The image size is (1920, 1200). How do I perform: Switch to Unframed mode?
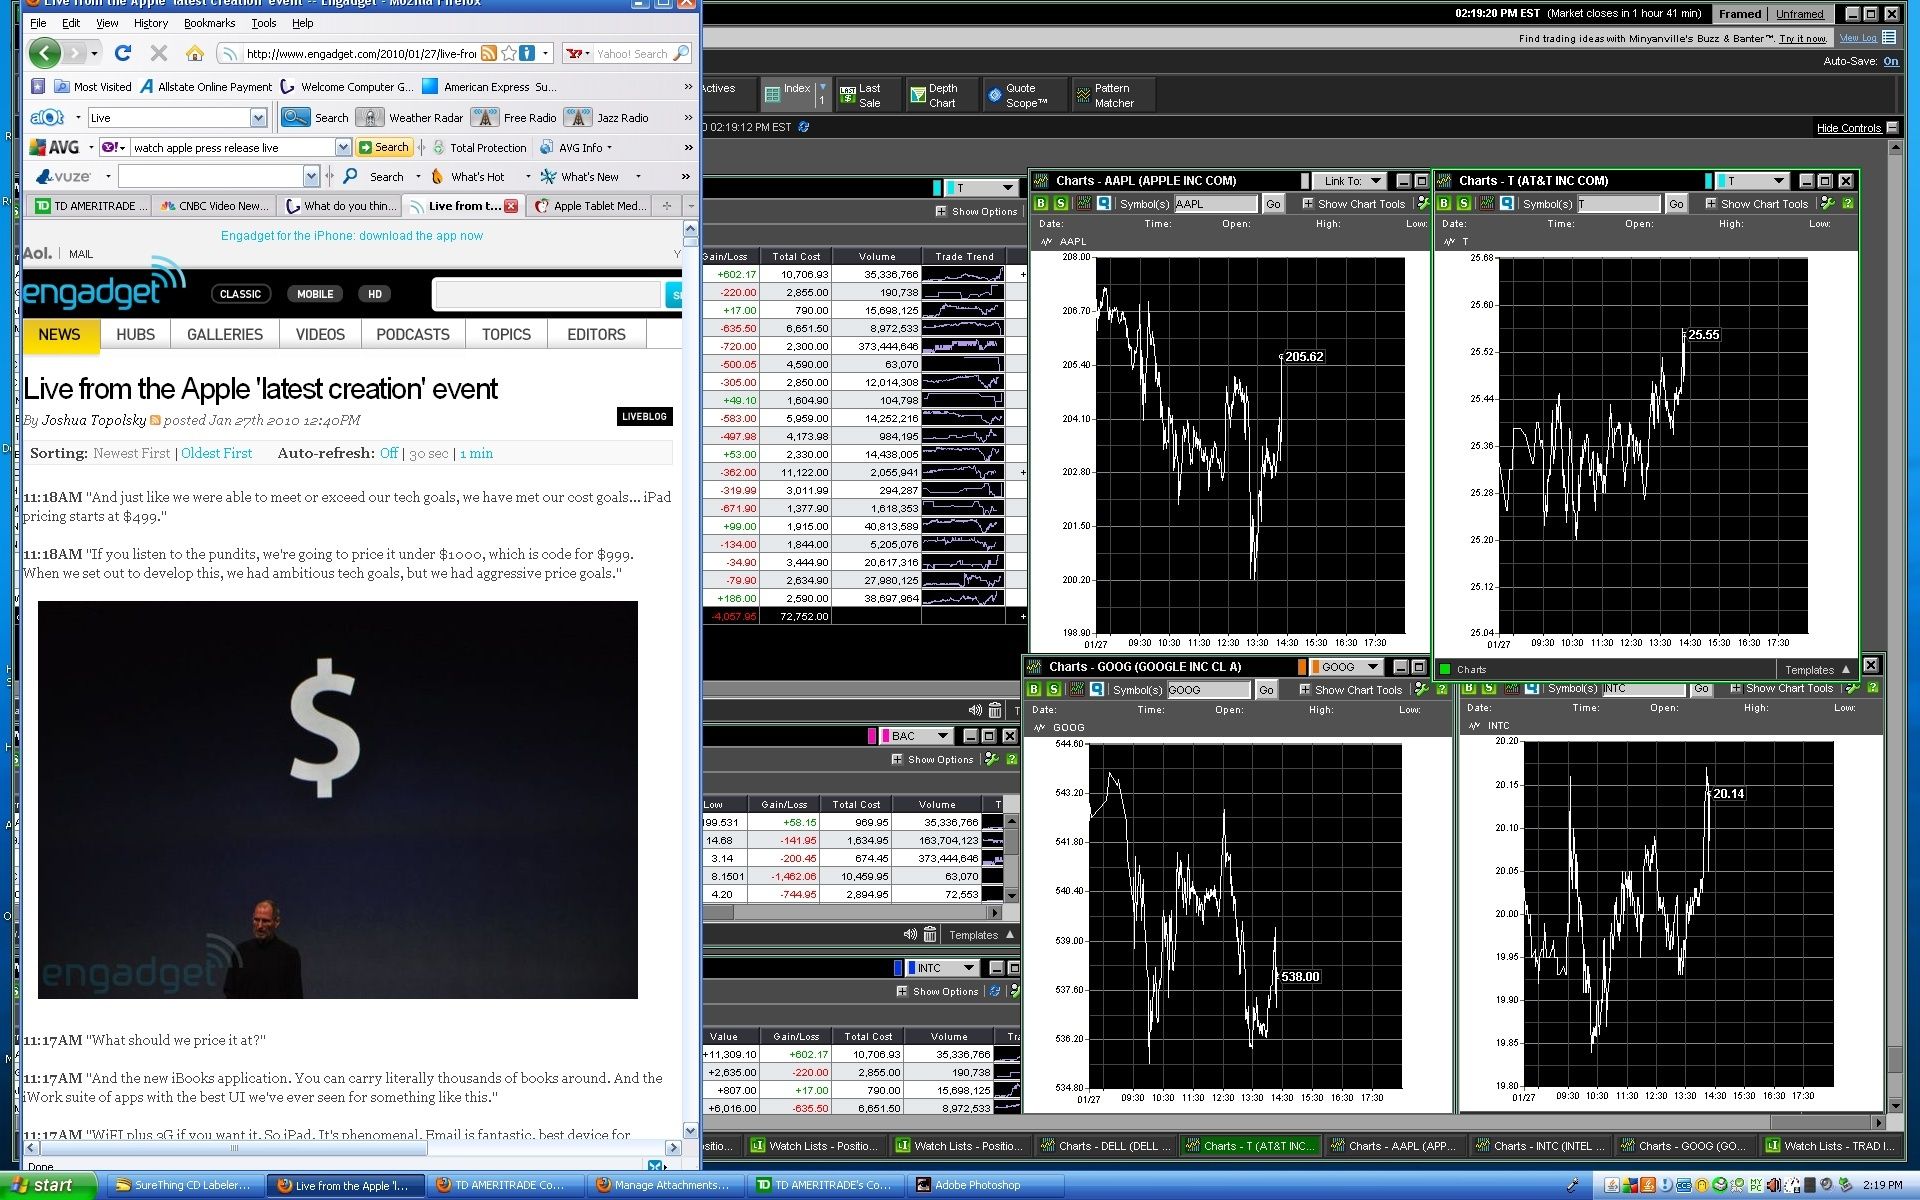pos(1800,14)
